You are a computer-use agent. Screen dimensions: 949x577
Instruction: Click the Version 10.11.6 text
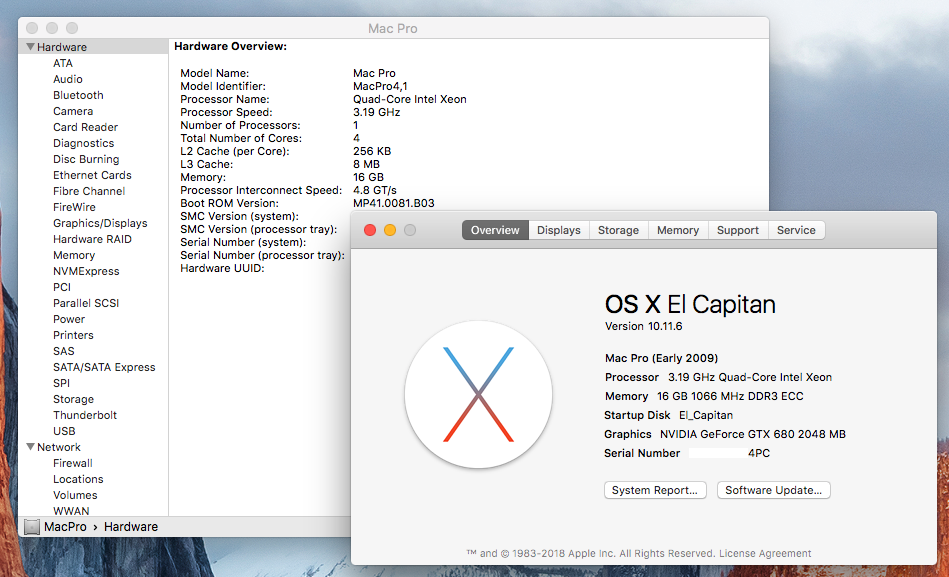pos(643,326)
